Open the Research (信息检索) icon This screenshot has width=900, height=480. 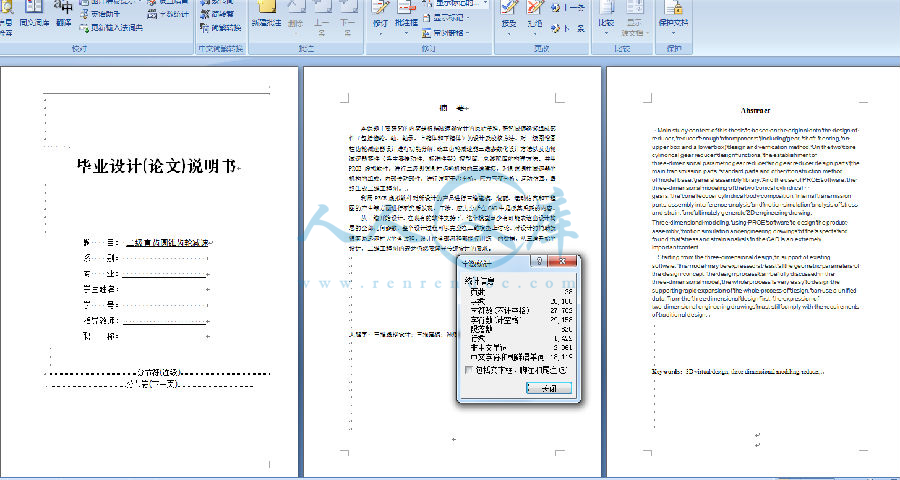pos(6,17)
